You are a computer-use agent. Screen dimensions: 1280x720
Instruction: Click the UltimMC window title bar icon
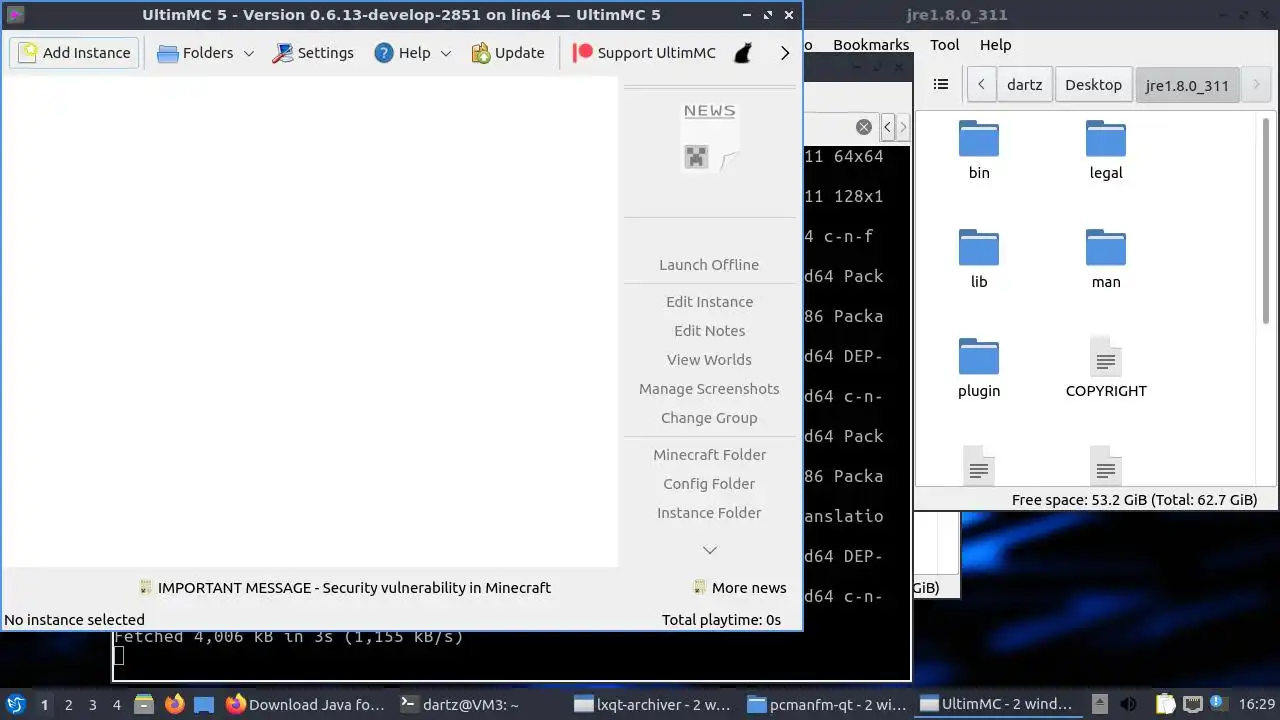point(15,15)
